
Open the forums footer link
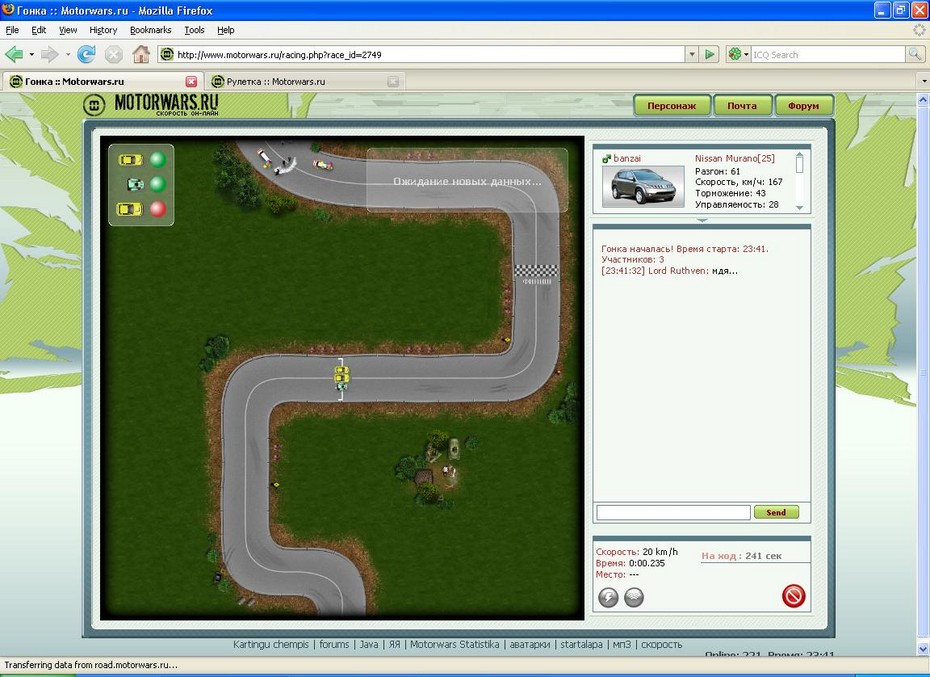[x=334, y=644]
